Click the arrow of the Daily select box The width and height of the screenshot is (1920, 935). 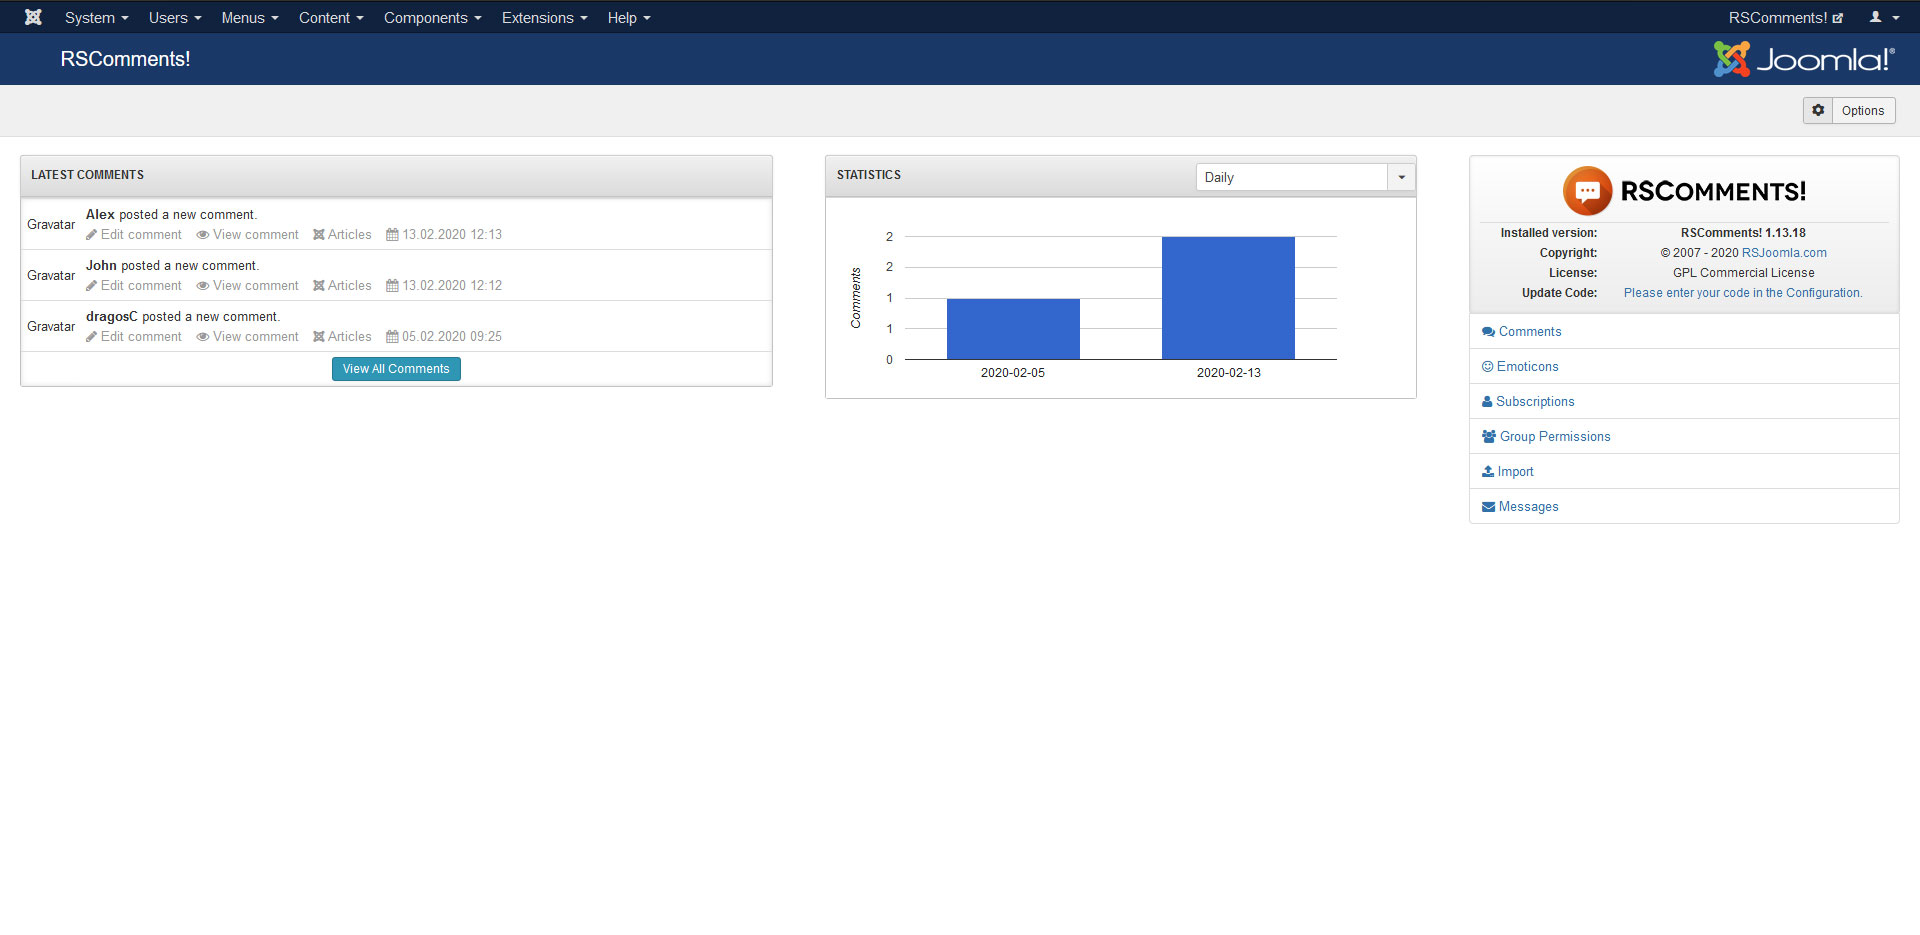click(x=1401, y=177)
